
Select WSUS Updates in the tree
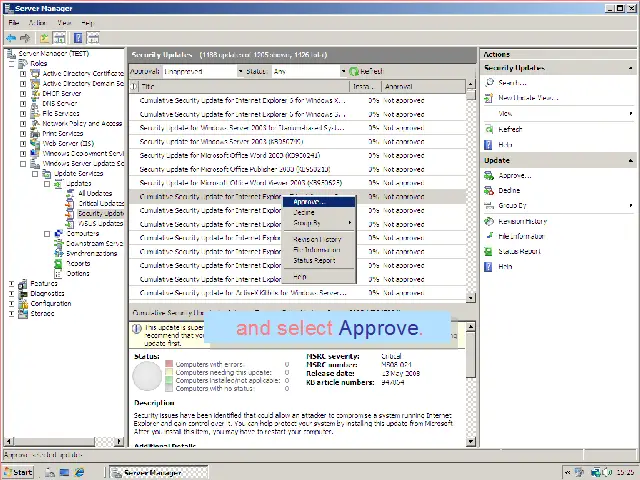click(100, 224)
